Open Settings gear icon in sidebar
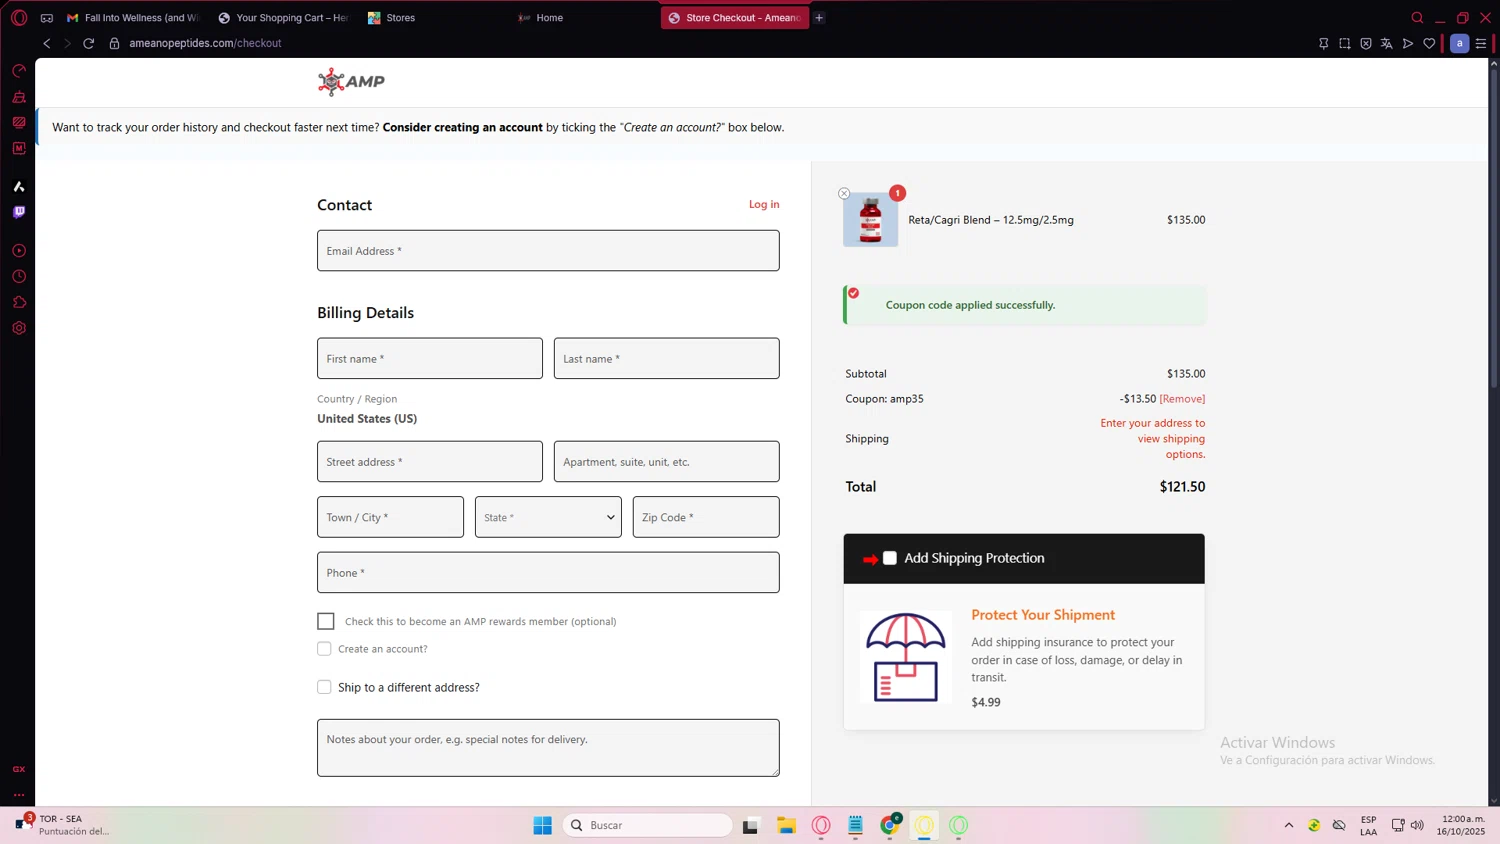 click(19, 328)
